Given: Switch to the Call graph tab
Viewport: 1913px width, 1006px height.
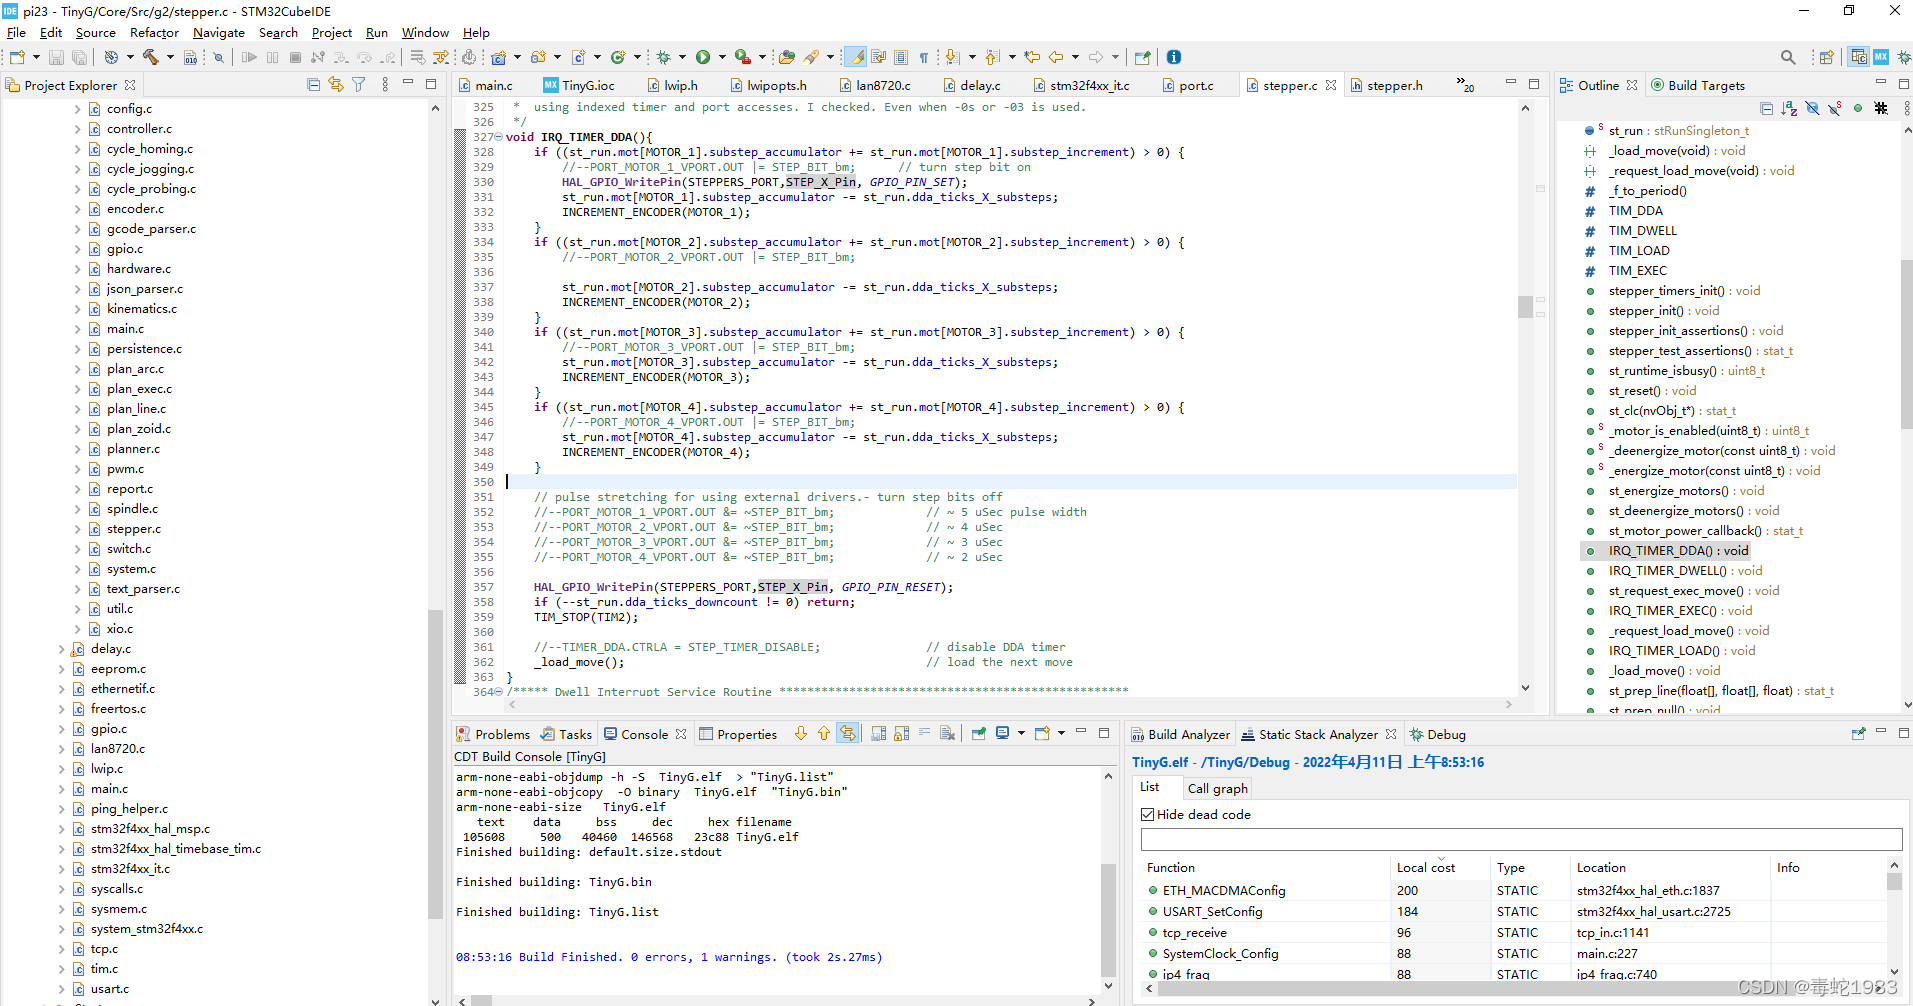Looking at the screenshot, I should pyautogui.click(x=1217, y=788).
